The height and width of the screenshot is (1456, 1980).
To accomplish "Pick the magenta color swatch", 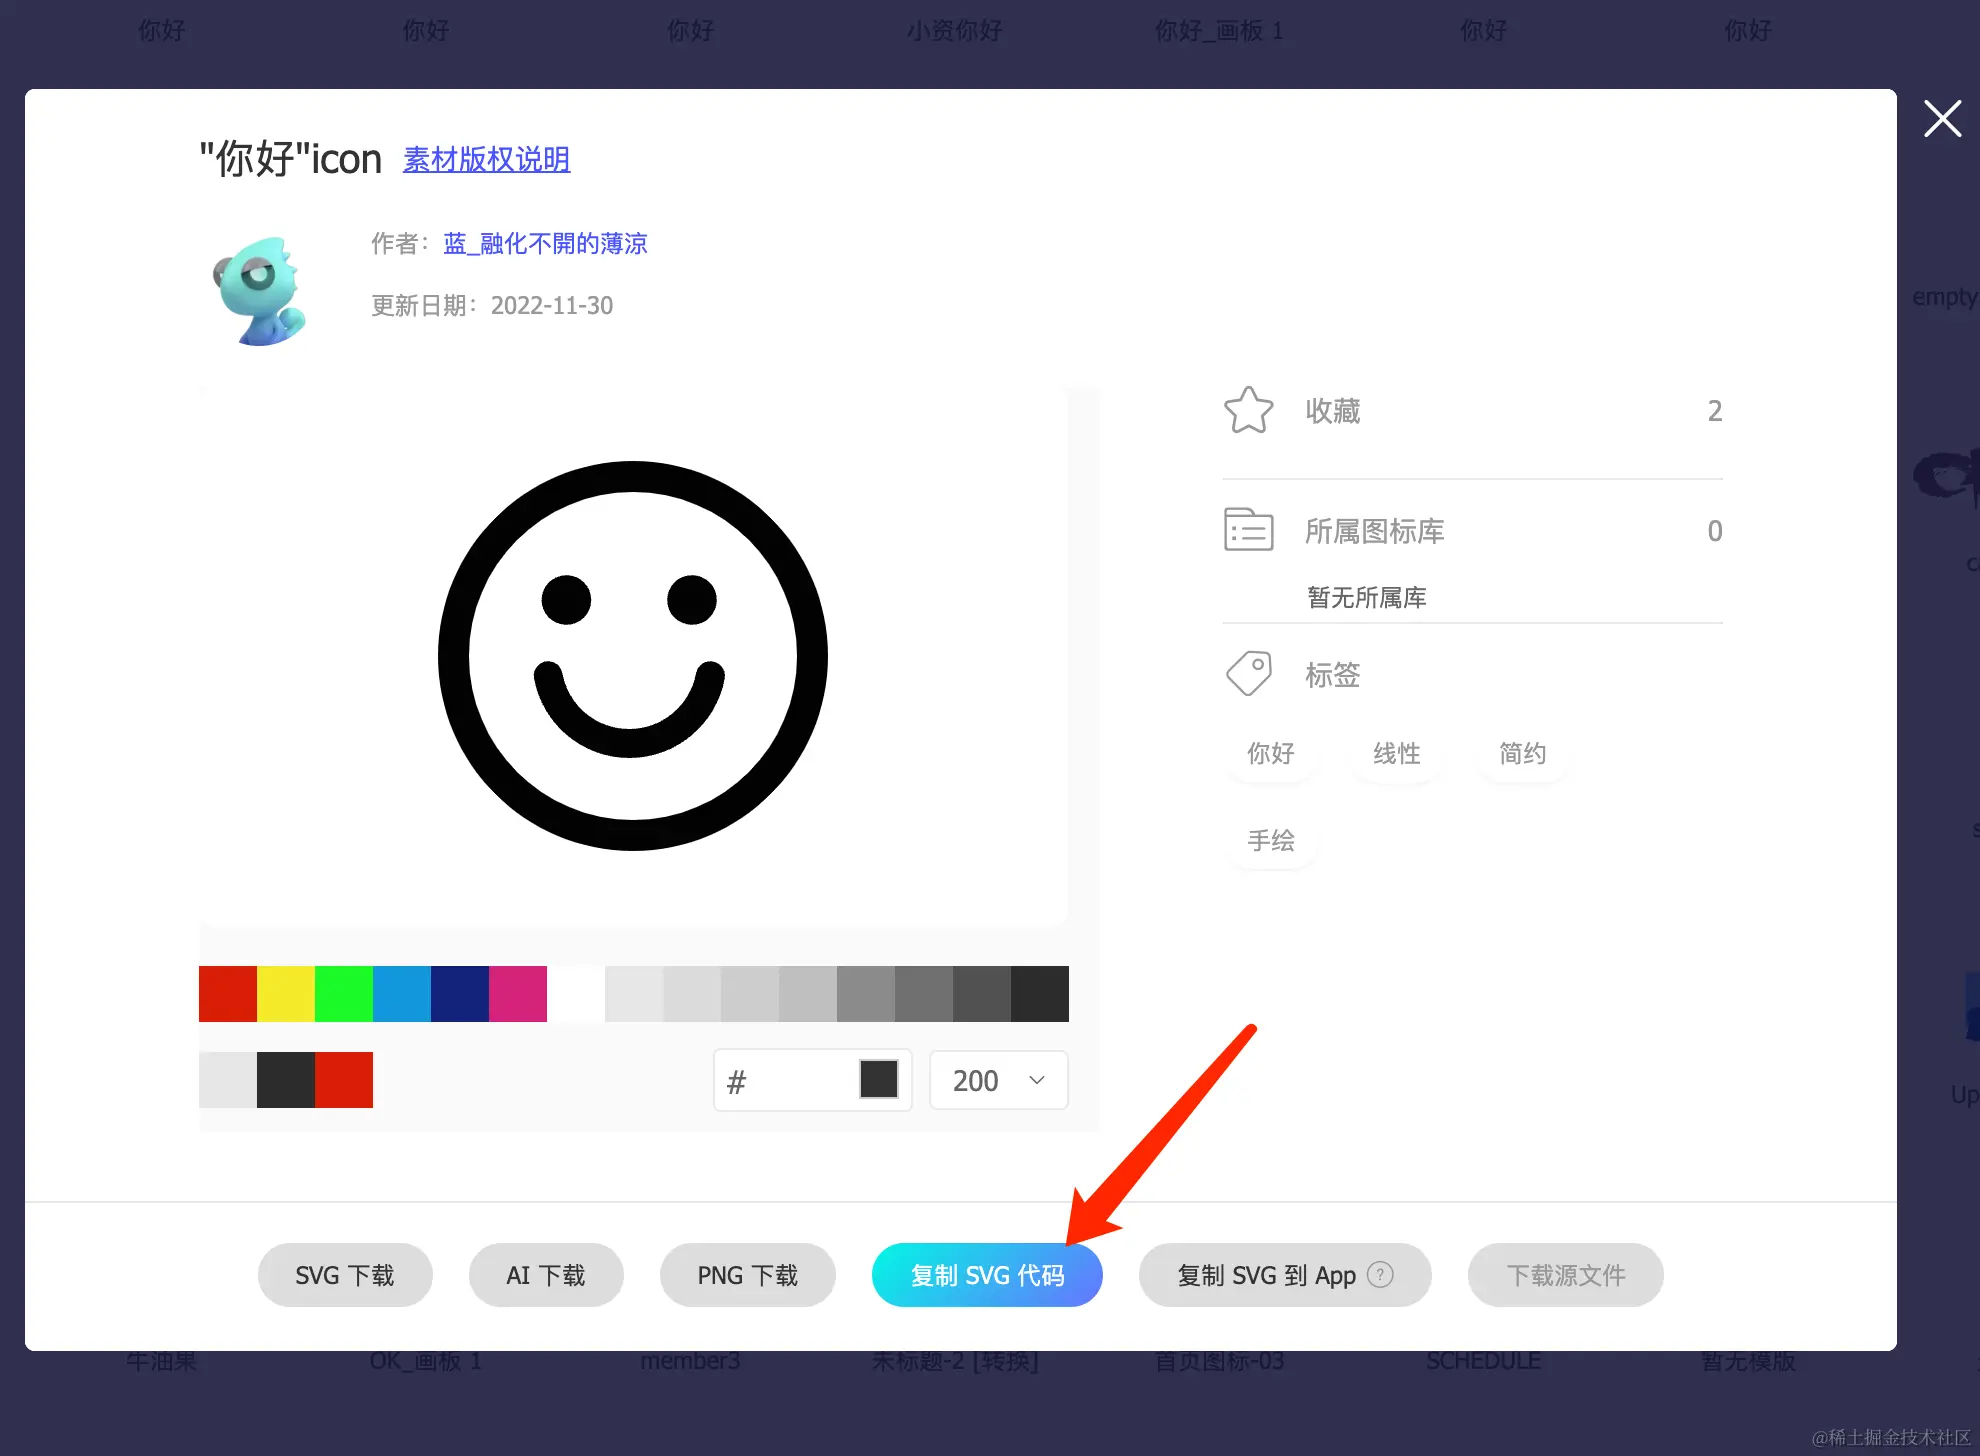I will coord(518,994).
